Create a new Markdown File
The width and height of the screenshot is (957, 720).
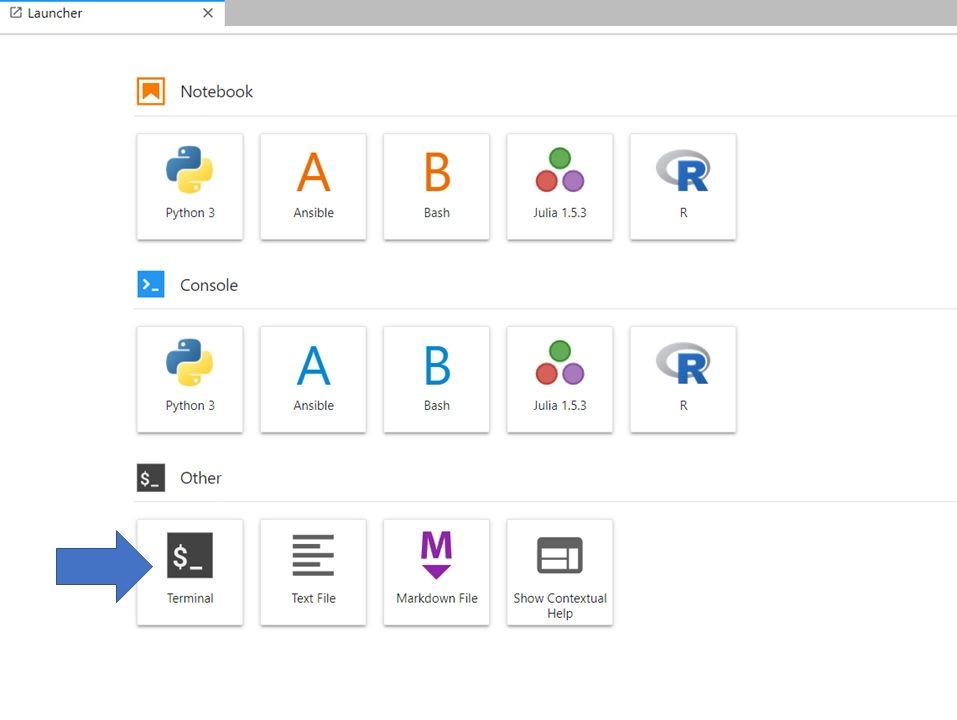[x=436, y=572]
